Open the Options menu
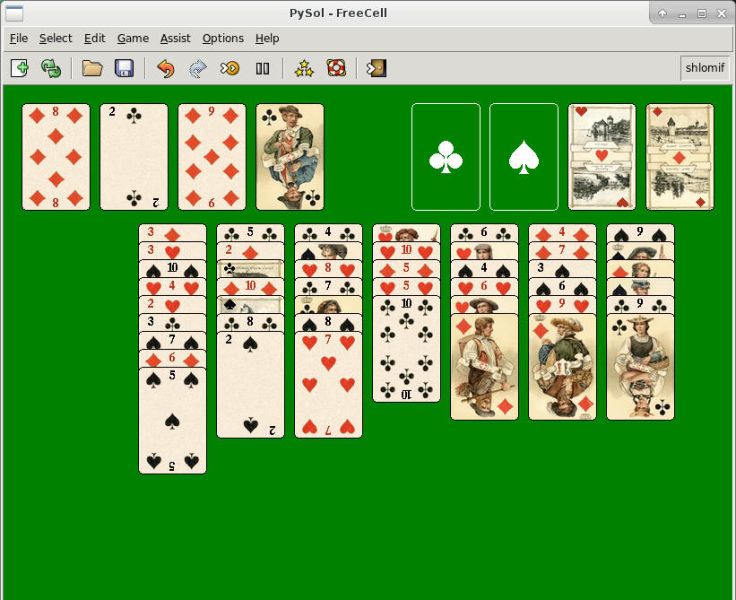 (x=223, y=38)
